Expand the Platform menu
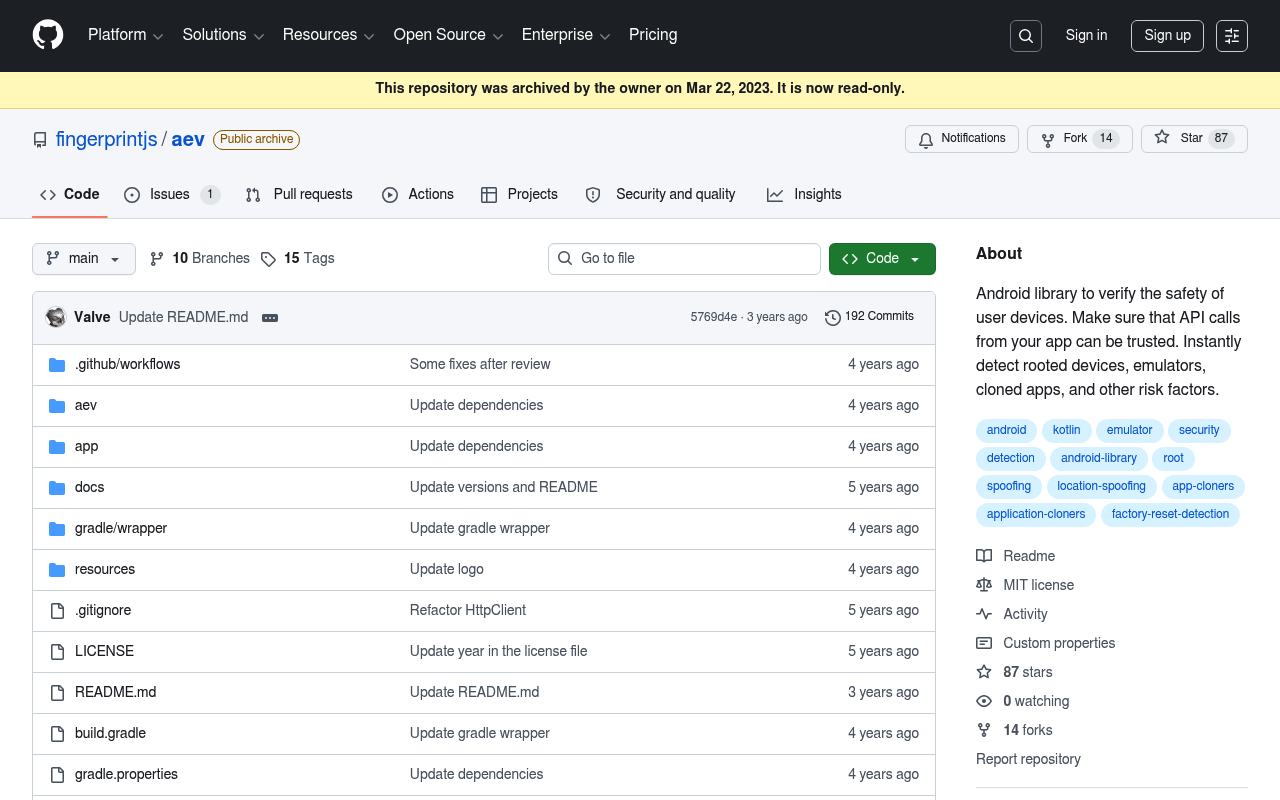 click(125, 35)
